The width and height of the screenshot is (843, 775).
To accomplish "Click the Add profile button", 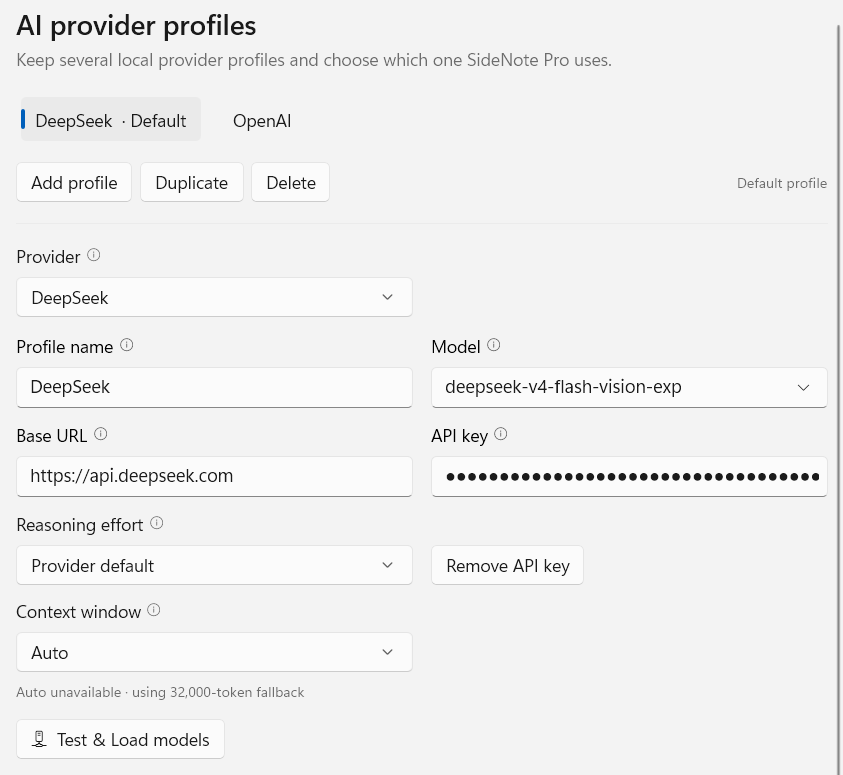I will (74, 183).
